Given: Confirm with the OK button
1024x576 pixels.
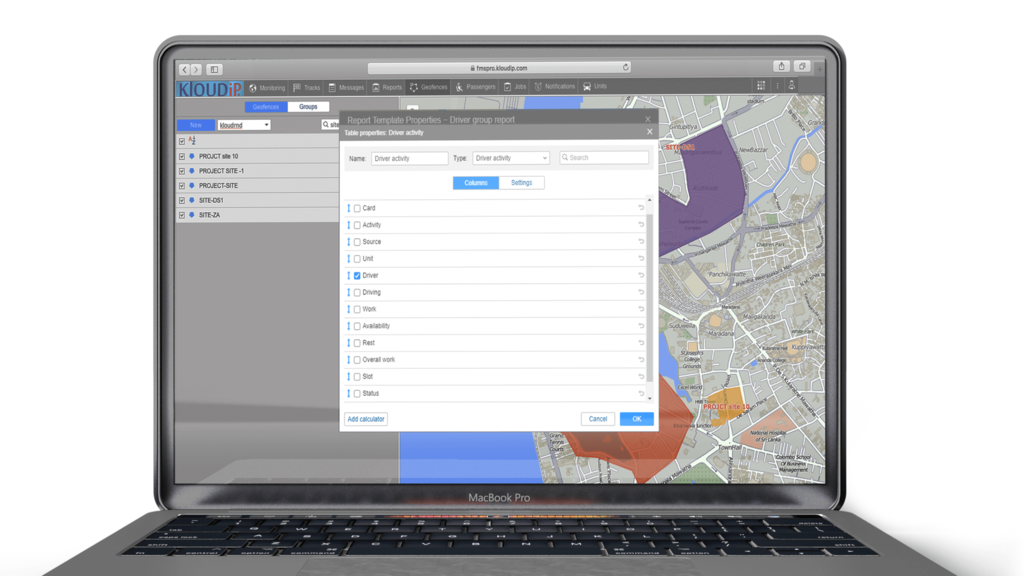Looking at the screenshot, I should (637, 419).
